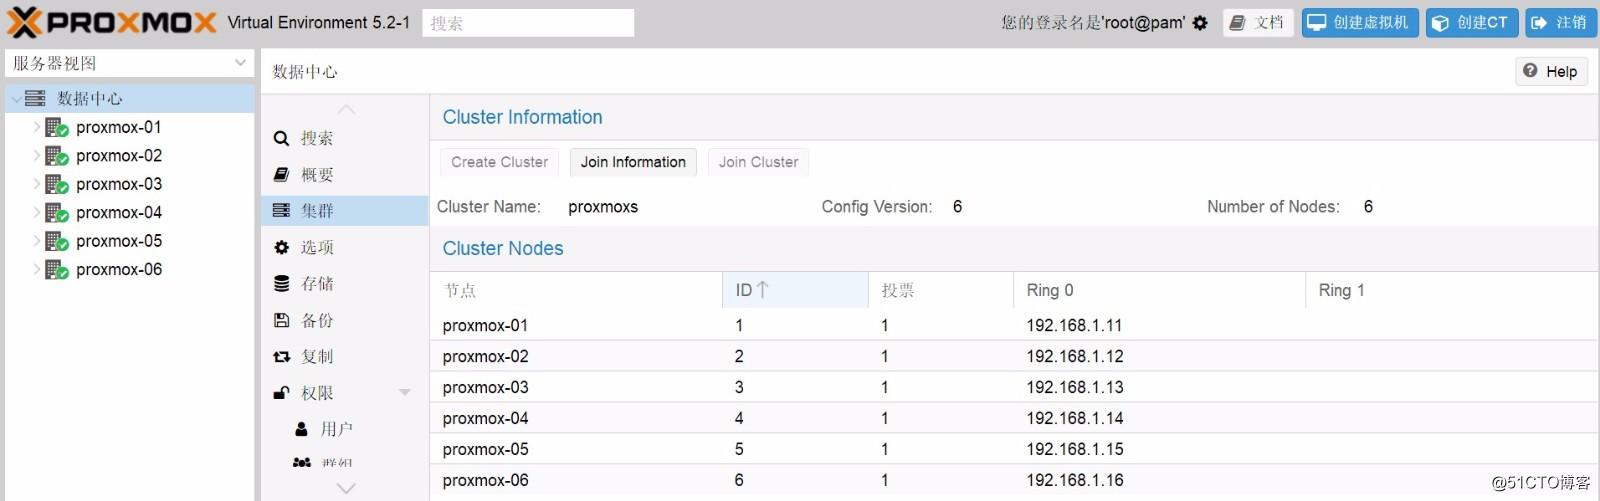The width and height of the screenshot is (1600, 501).
Task: Sort by the 投票 column header
Action: (940, 290)
